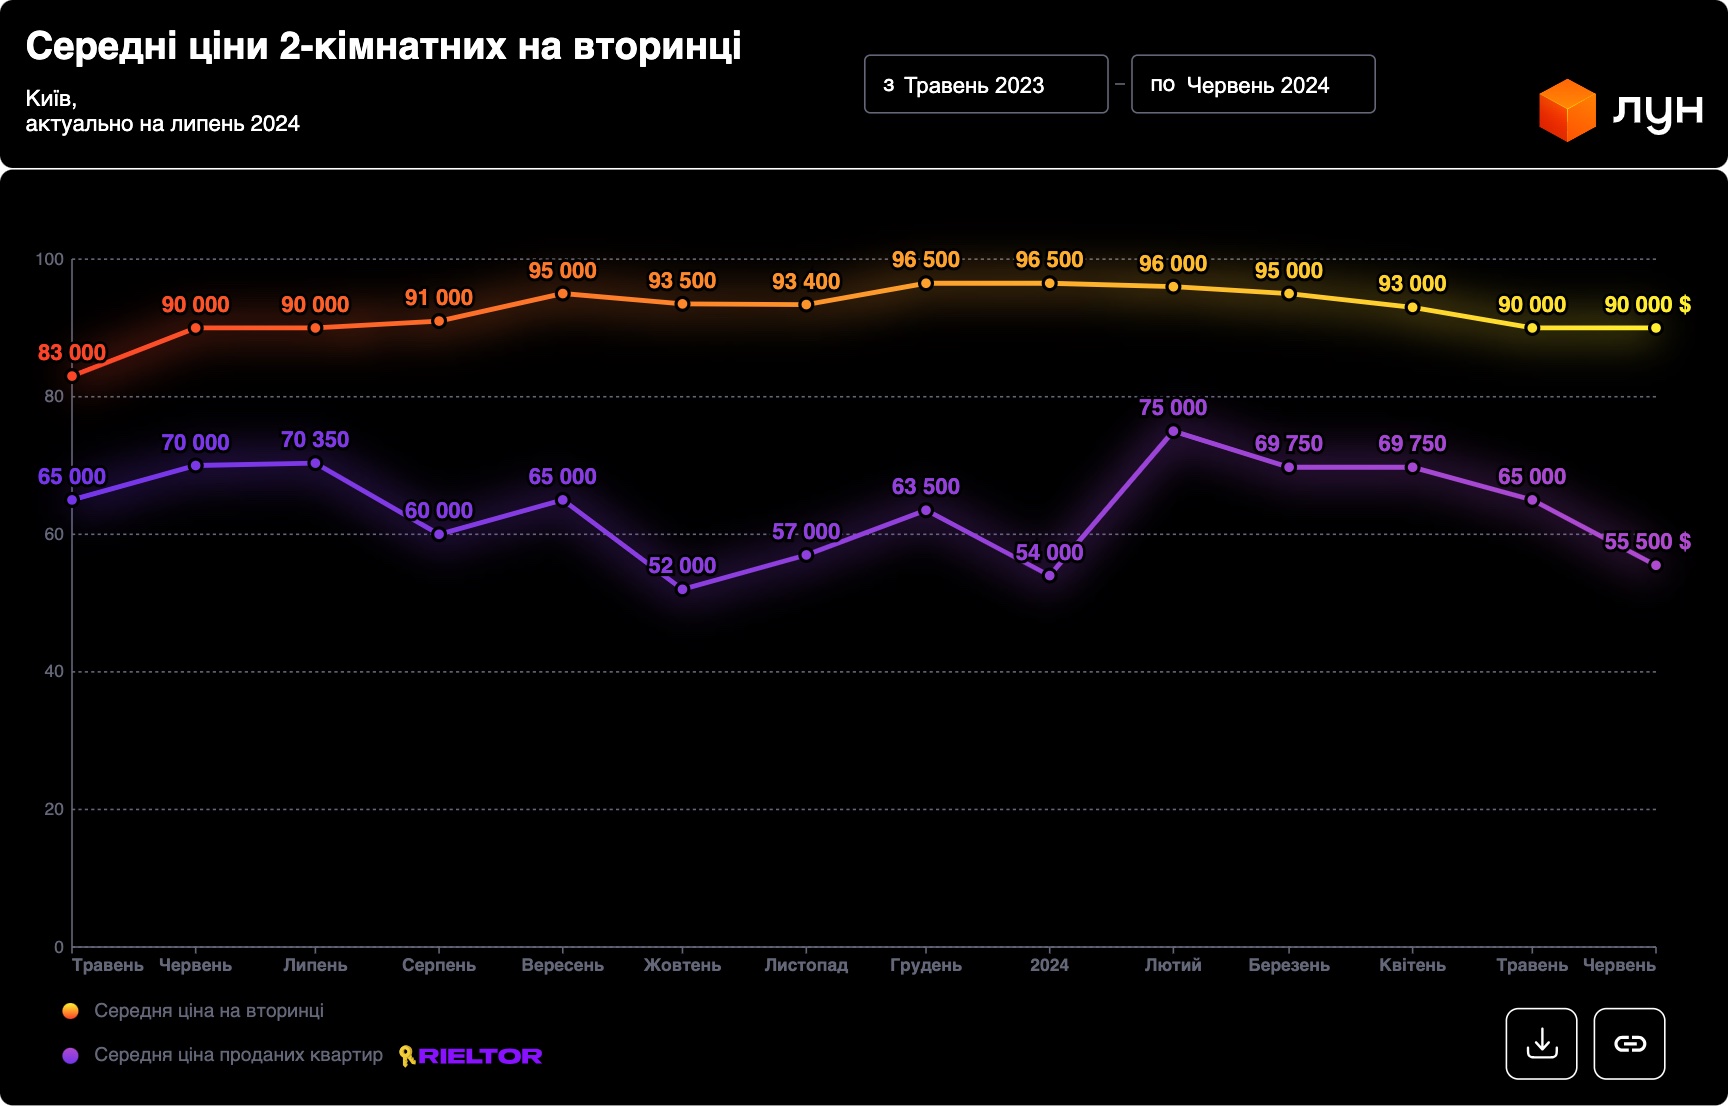Toggle 'Середня ціна проданих квартир' legend series

pyautogui.click(x=238, y=1055)
